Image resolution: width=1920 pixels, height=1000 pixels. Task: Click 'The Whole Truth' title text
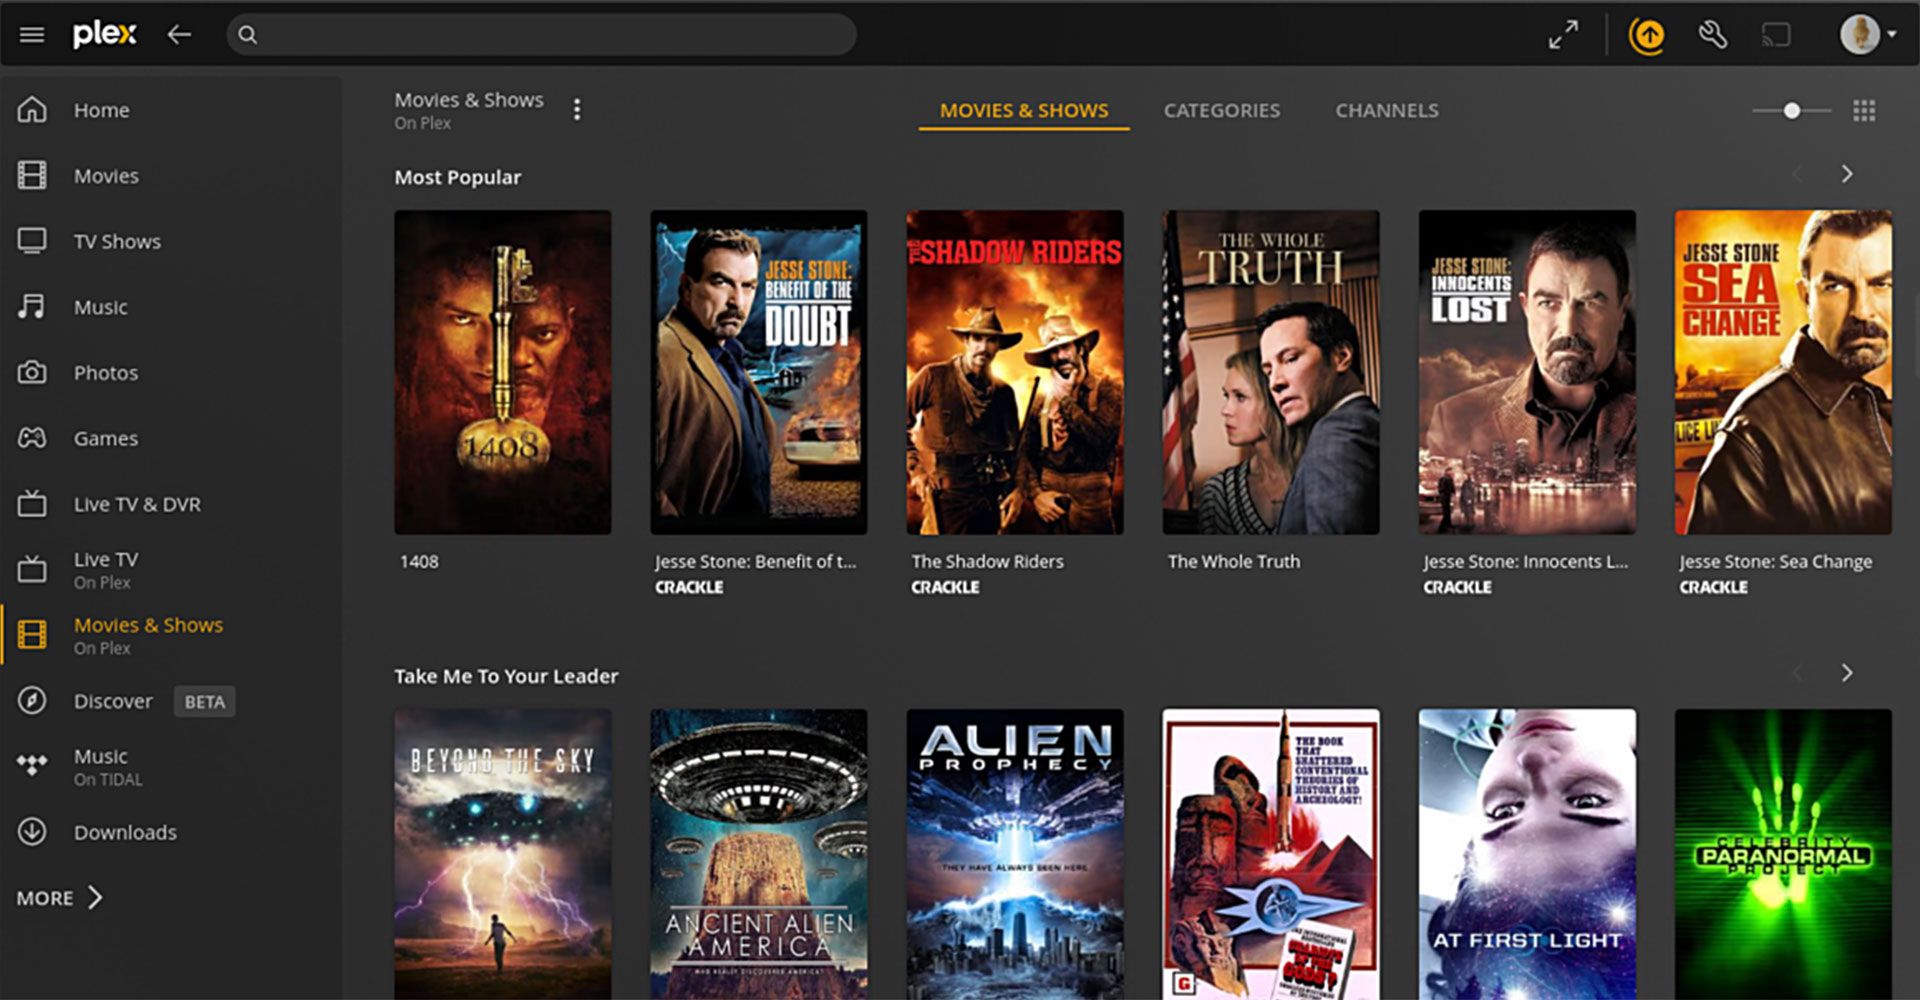[1234, 562]
